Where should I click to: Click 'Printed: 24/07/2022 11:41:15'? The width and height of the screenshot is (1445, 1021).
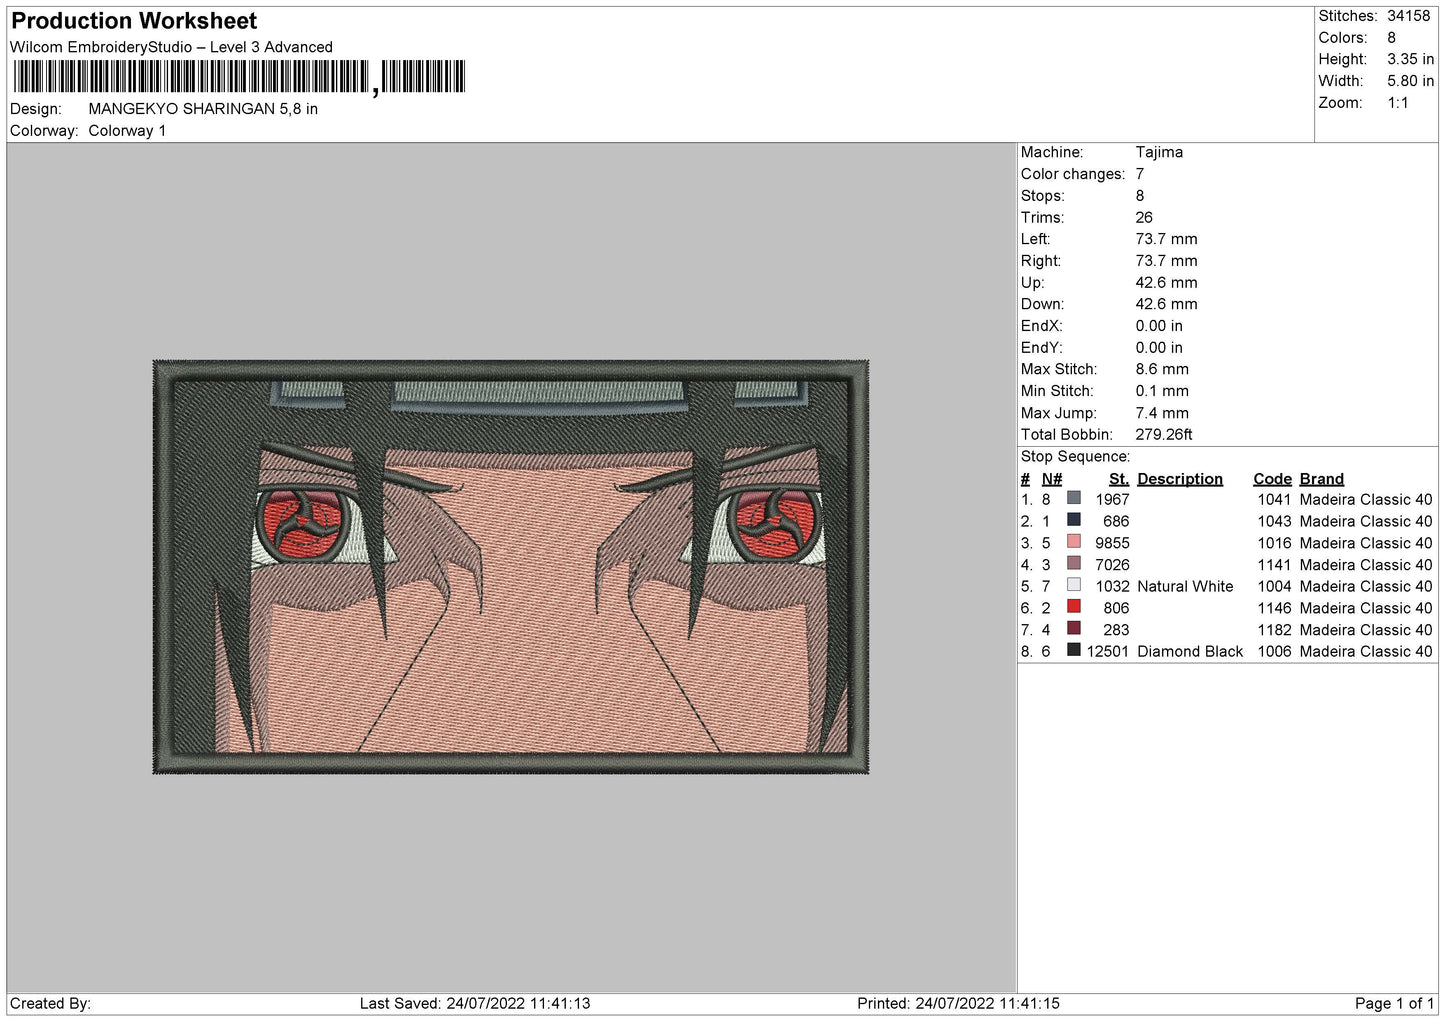958,1004
